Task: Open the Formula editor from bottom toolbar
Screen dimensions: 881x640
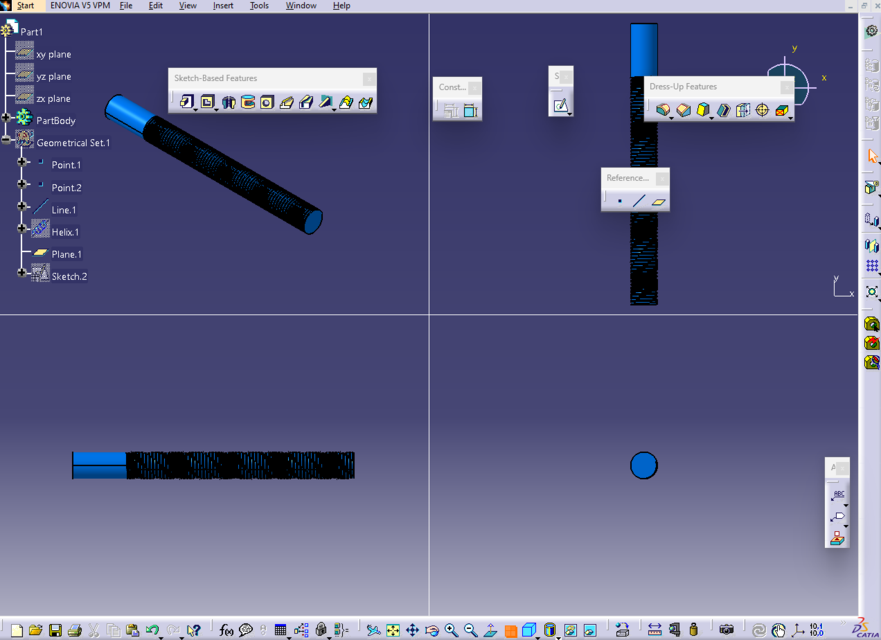Action: pyautogui.click(x=225, y=630)
